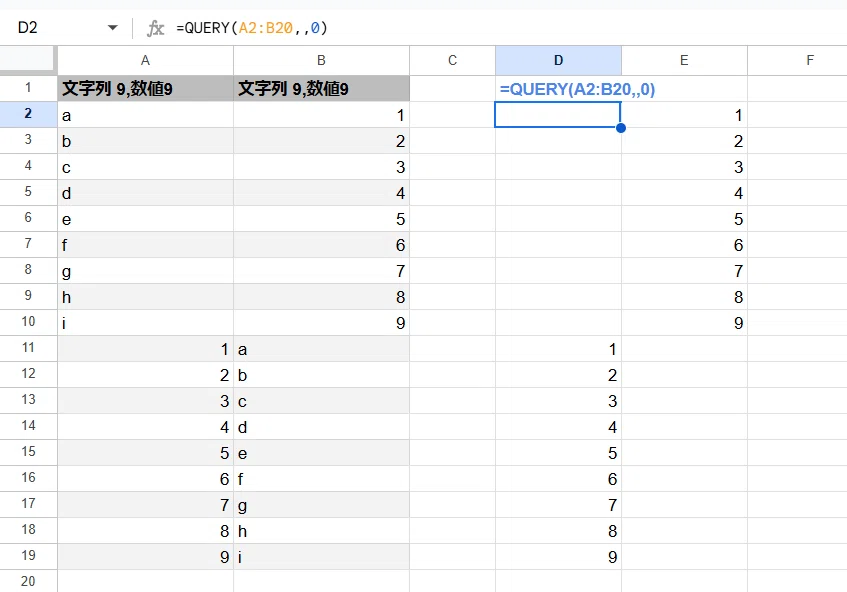Click cell E10 with value 9

684,322
